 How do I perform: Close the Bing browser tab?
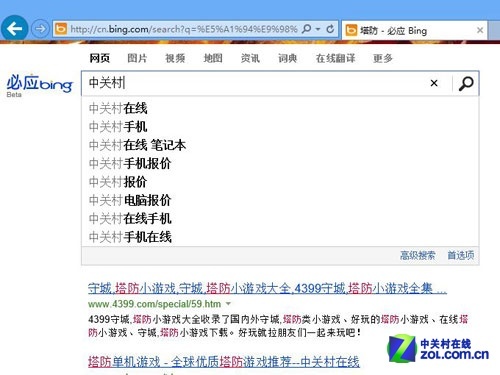(x=480, y=31)
